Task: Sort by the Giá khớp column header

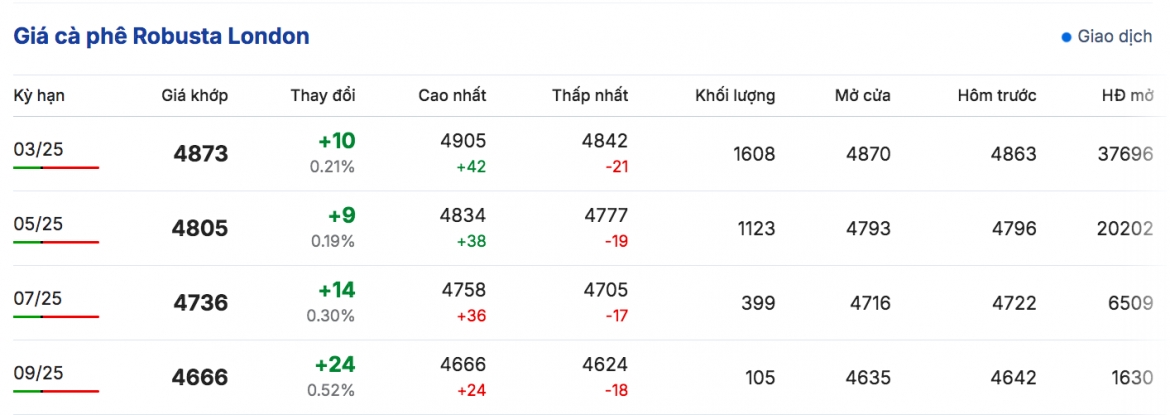Action: point(195,96)
